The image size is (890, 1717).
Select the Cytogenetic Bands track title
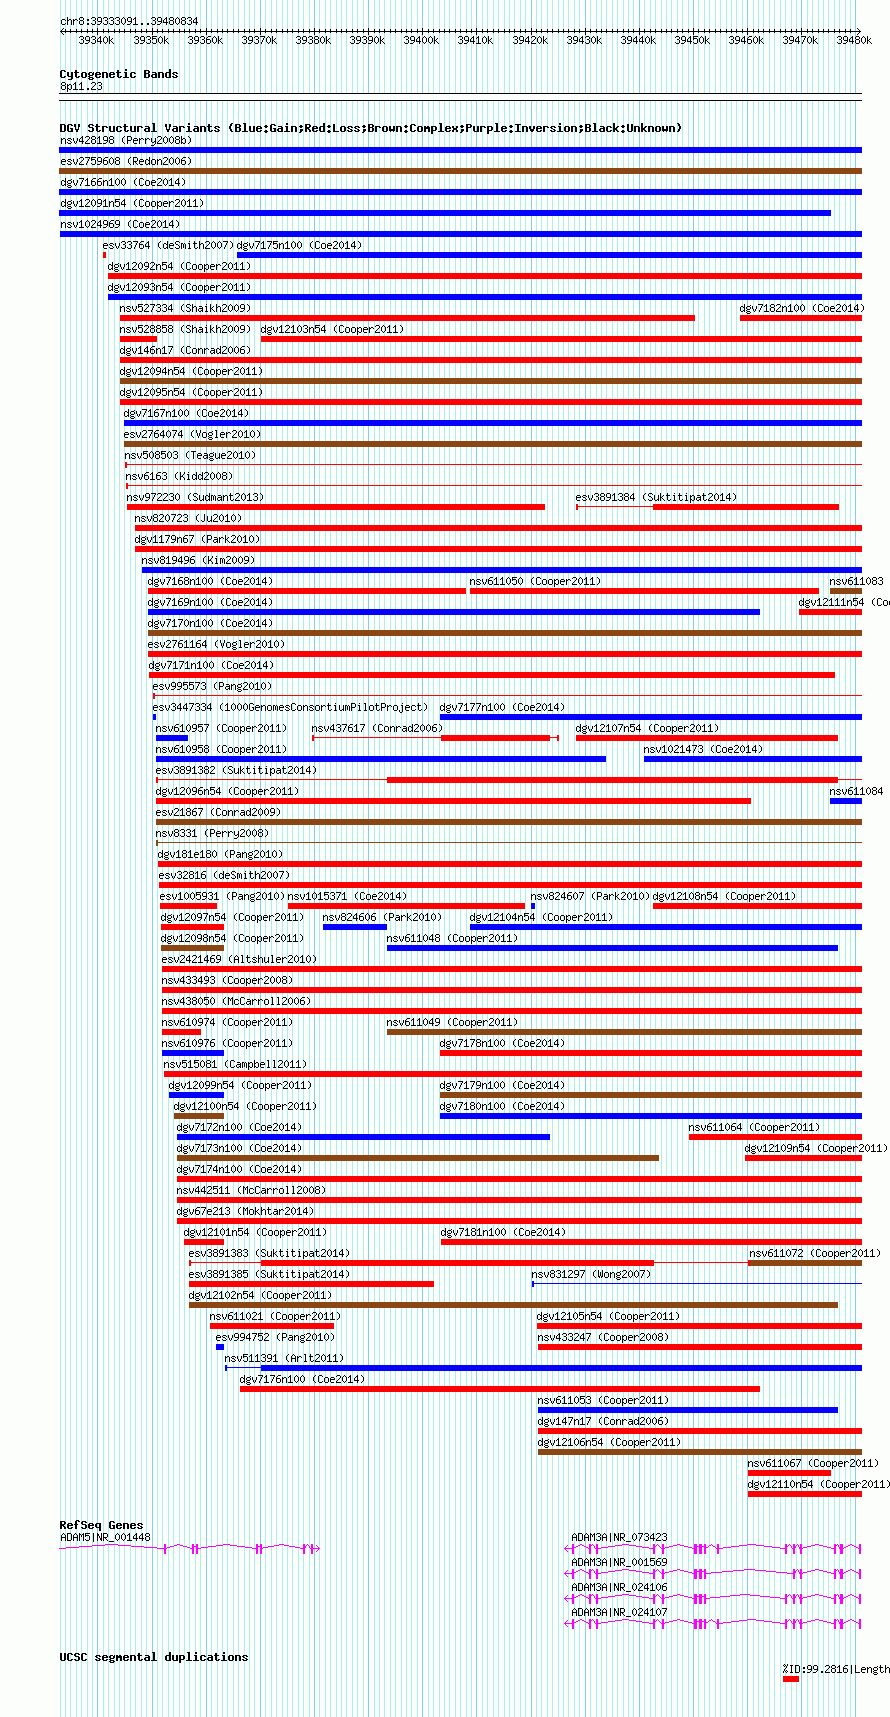pyautogui.click(x=119, y=74)
